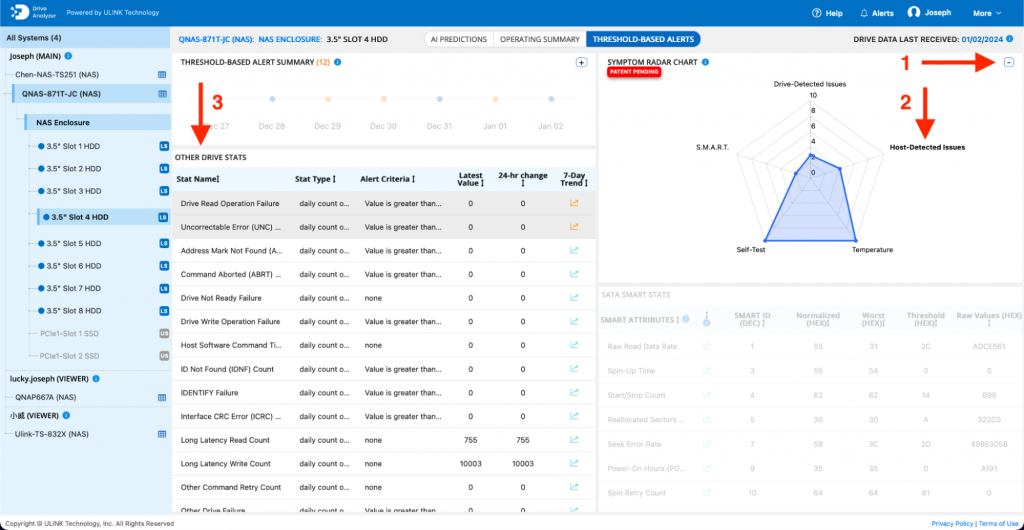Select the Dec 30 timeline dot
This screenshot has width=1024, height=530.
[x=383, y=99]
